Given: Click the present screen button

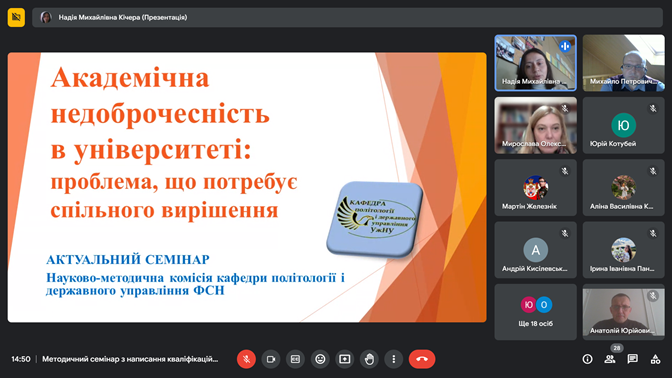Looking at the screenshot, I should (x=345, y=359).
